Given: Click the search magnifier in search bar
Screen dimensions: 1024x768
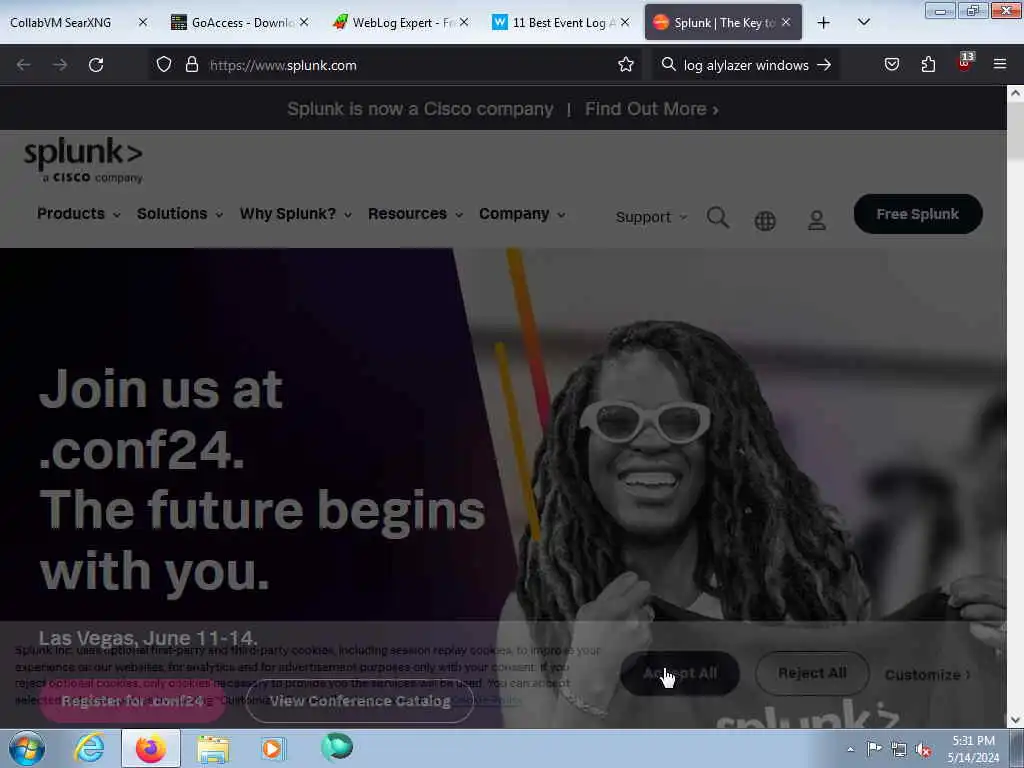Looking at the screenshot, I should [x=668, y=65].
